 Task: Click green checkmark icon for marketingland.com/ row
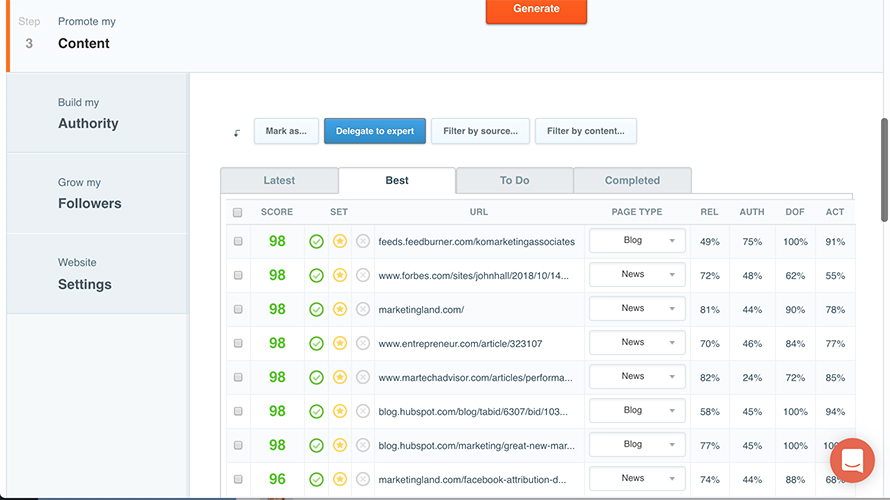coord(316,310)
